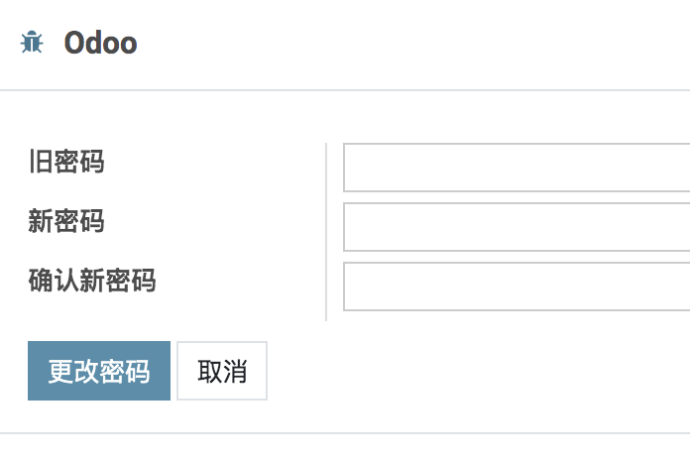690x460 pixels.
Task: Open debug tools via the bug icon
Action: coord(32,43)
